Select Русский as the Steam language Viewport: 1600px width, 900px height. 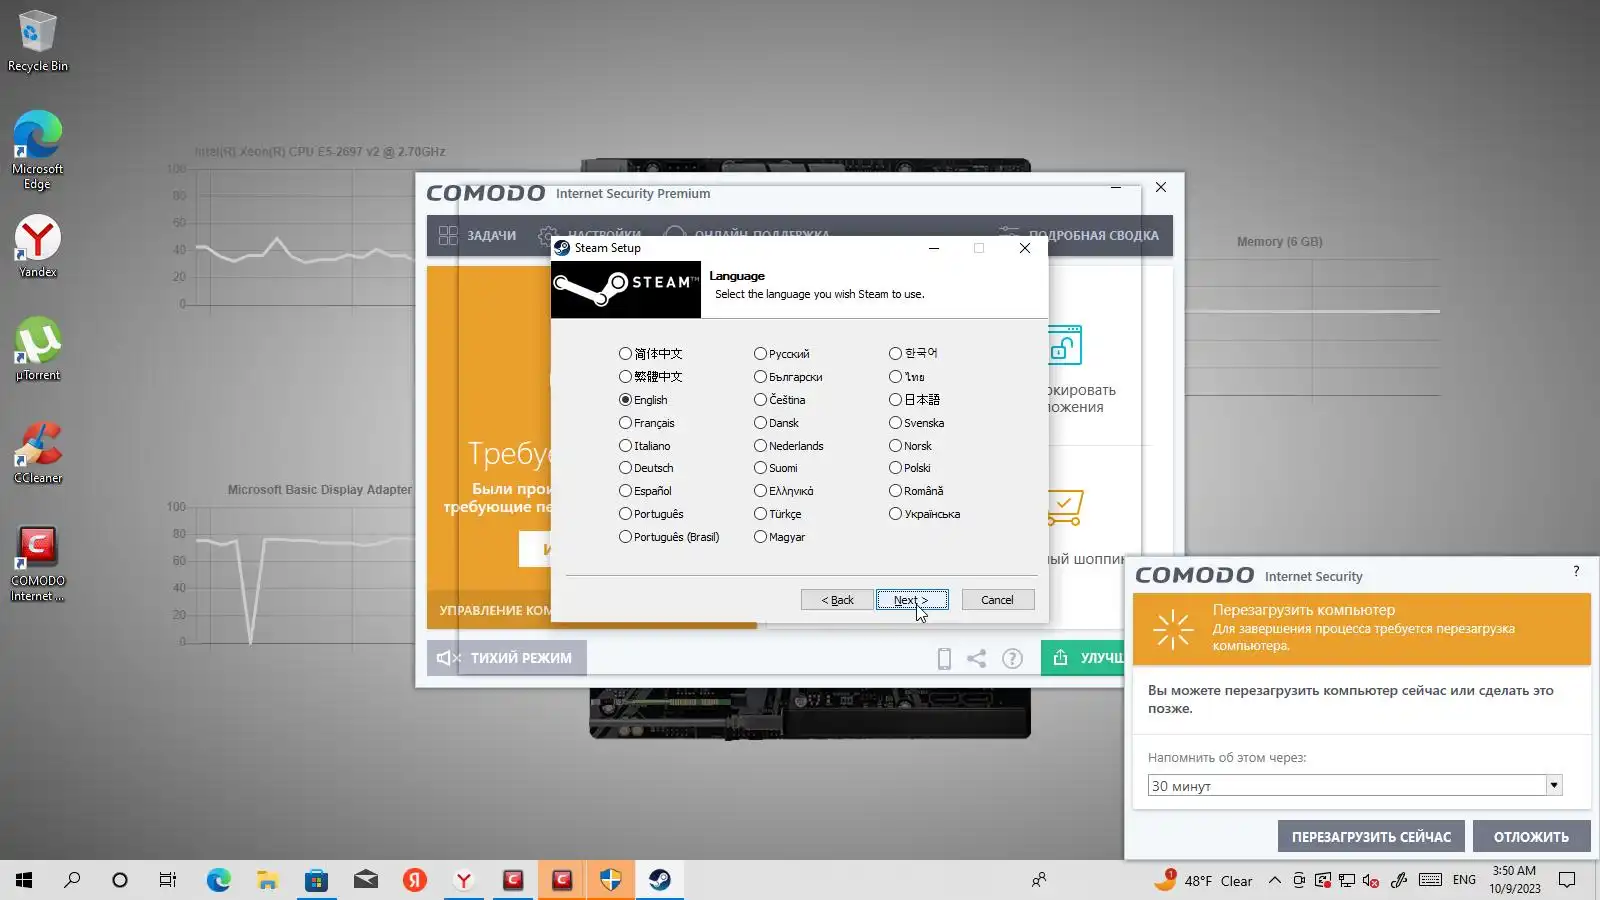782,354
